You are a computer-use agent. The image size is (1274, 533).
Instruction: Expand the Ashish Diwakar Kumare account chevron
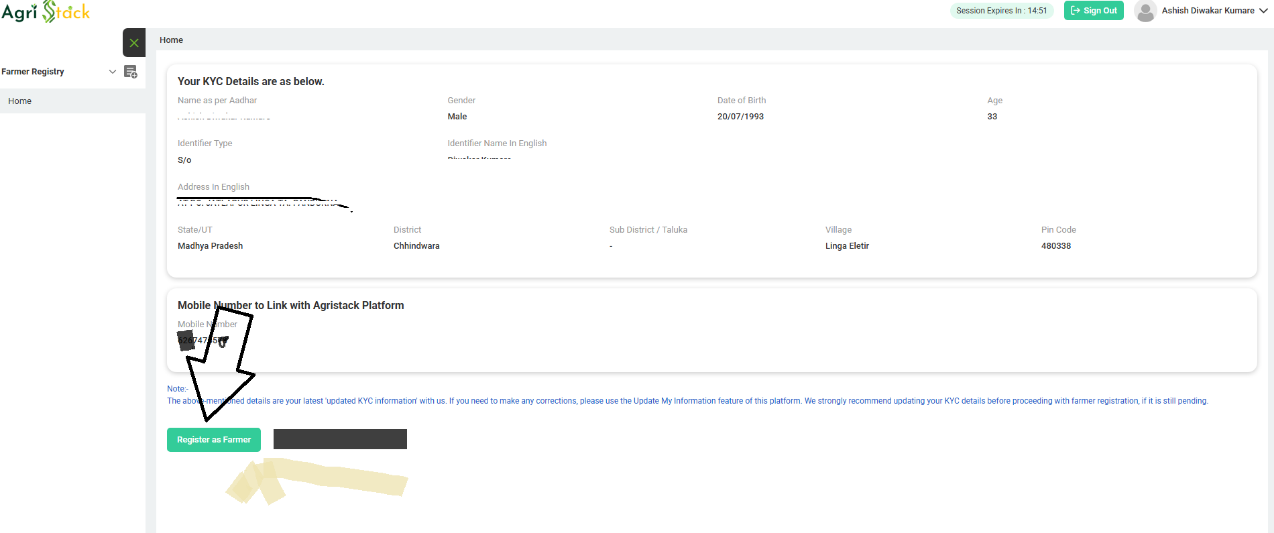coord(1263,11)
